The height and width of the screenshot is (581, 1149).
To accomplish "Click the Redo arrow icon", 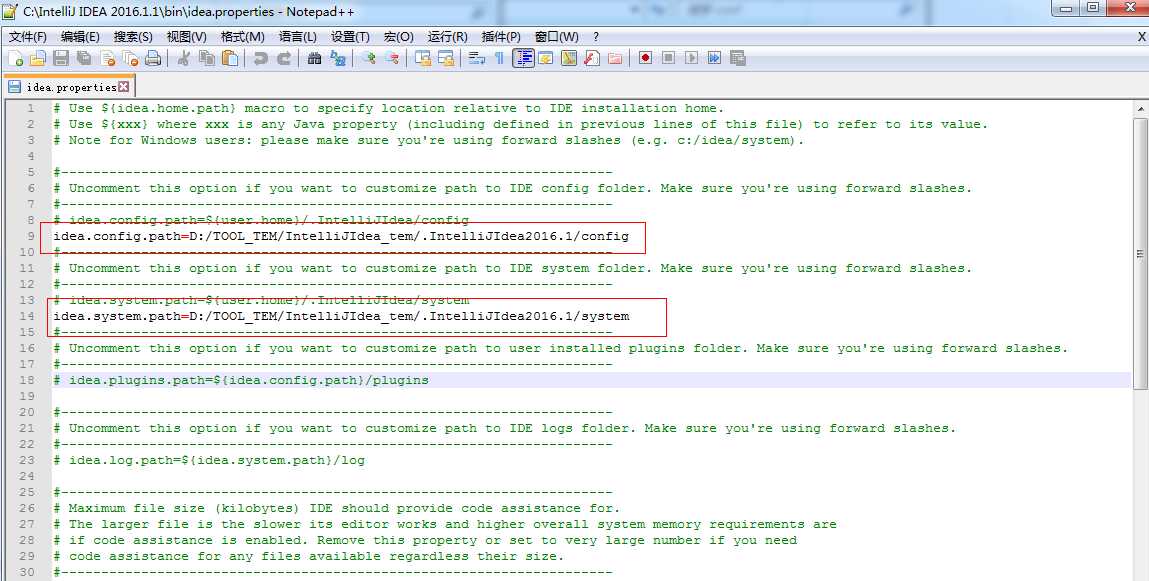I will tap(284, 59).
